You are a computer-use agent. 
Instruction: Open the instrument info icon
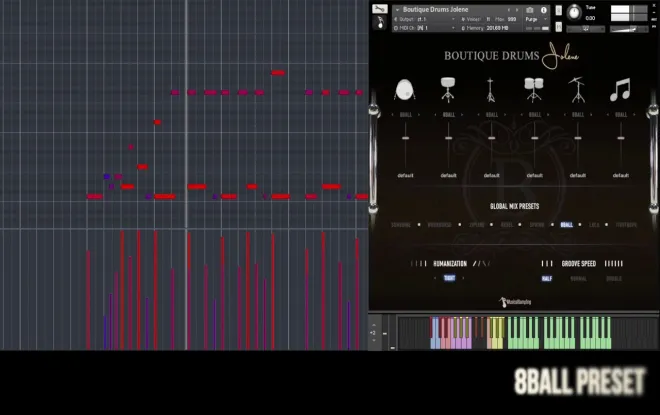click(544, 10)
